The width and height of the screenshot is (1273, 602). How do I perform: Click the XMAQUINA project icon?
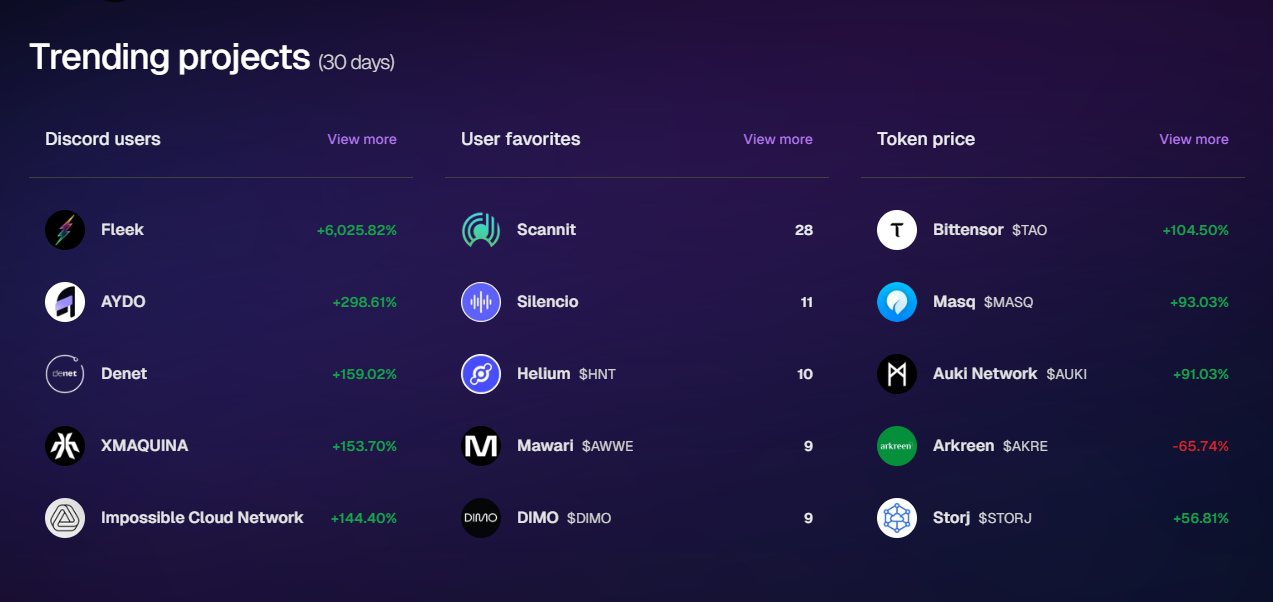pyautogui.click(x=65, y=446)
